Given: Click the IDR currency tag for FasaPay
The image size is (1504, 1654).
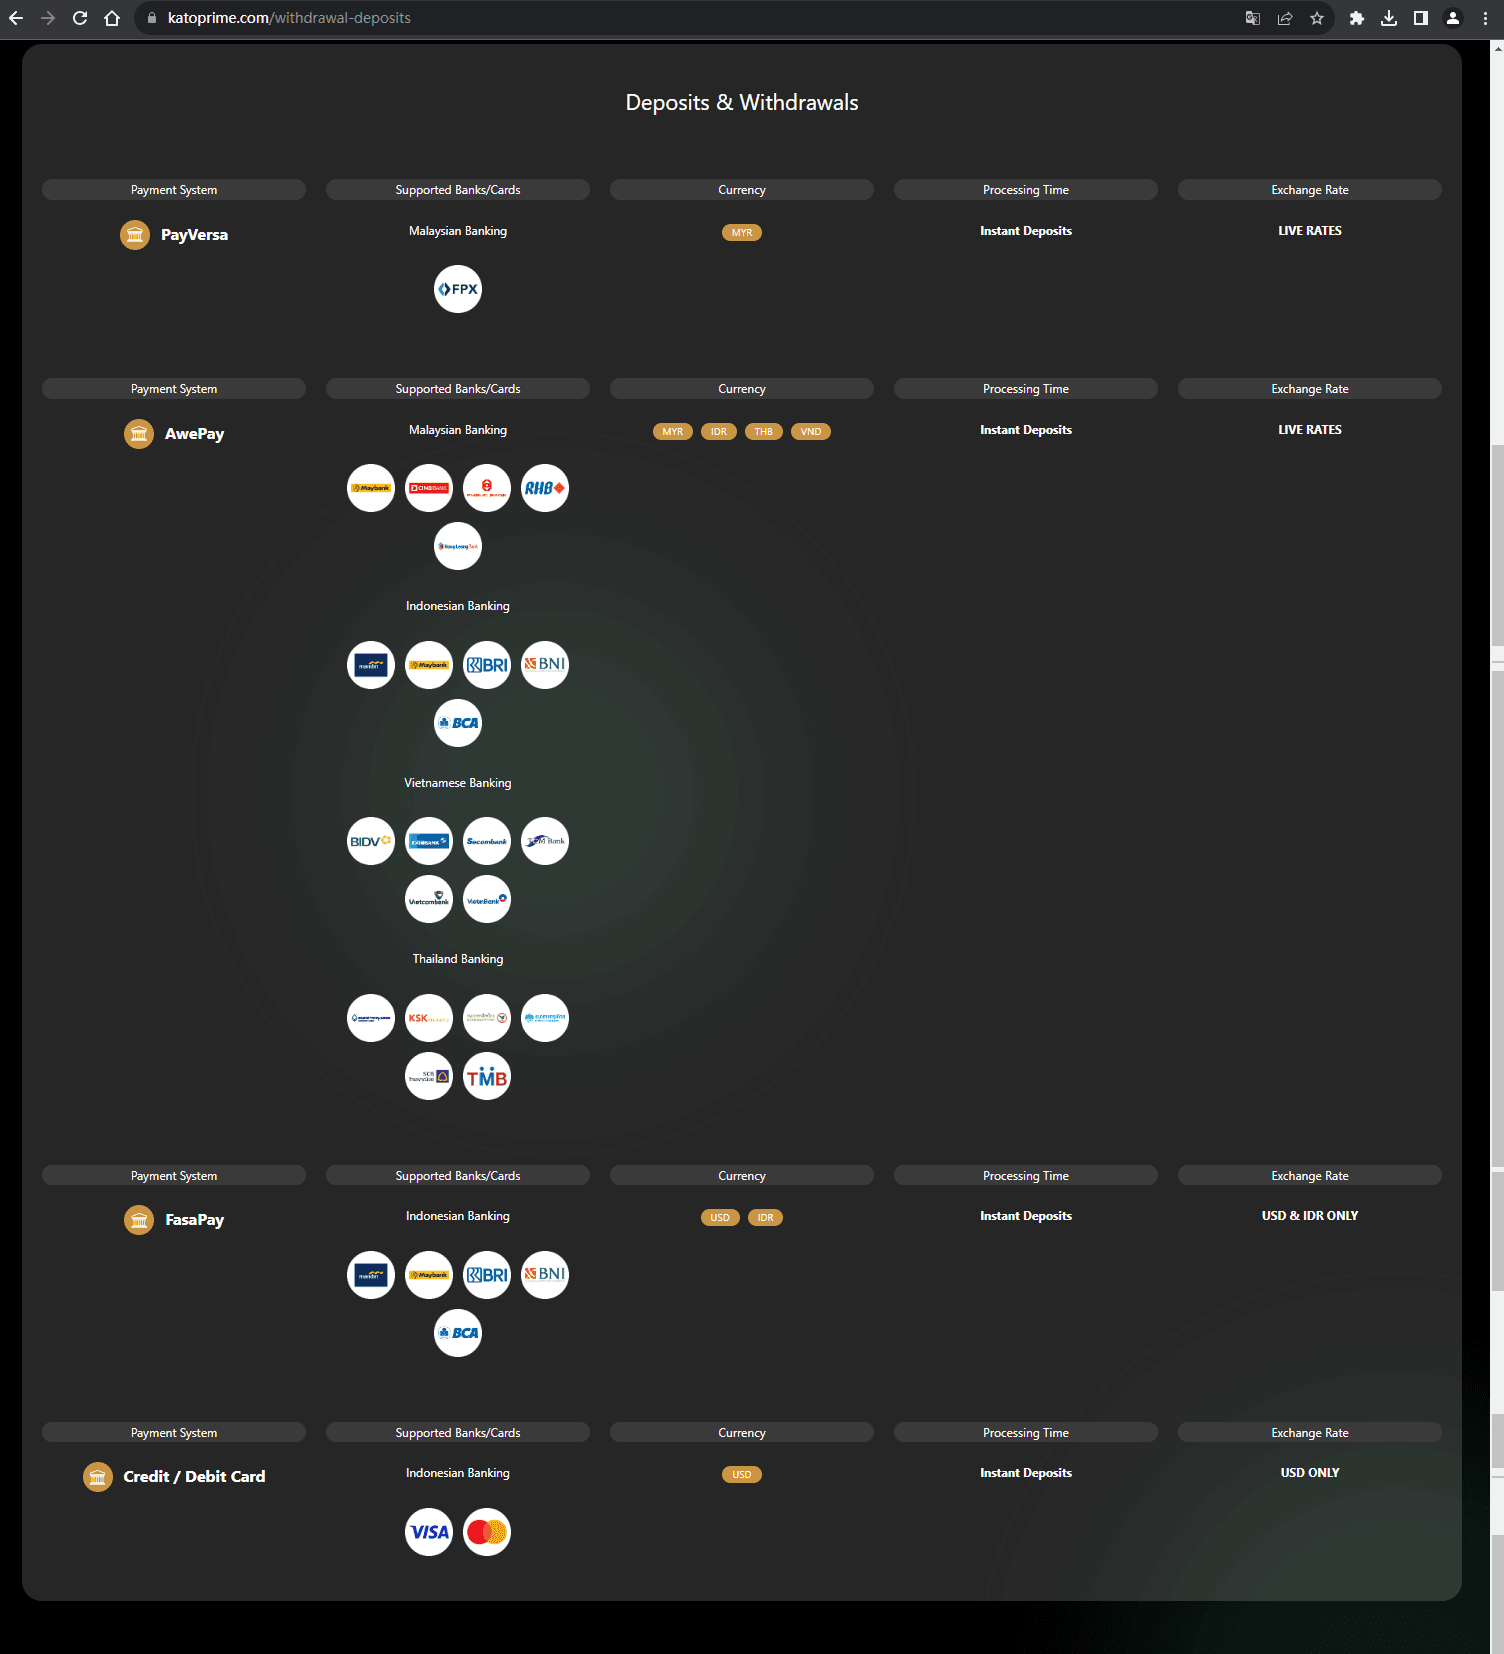Looking at the screenshot, I should coord(766,1218).
